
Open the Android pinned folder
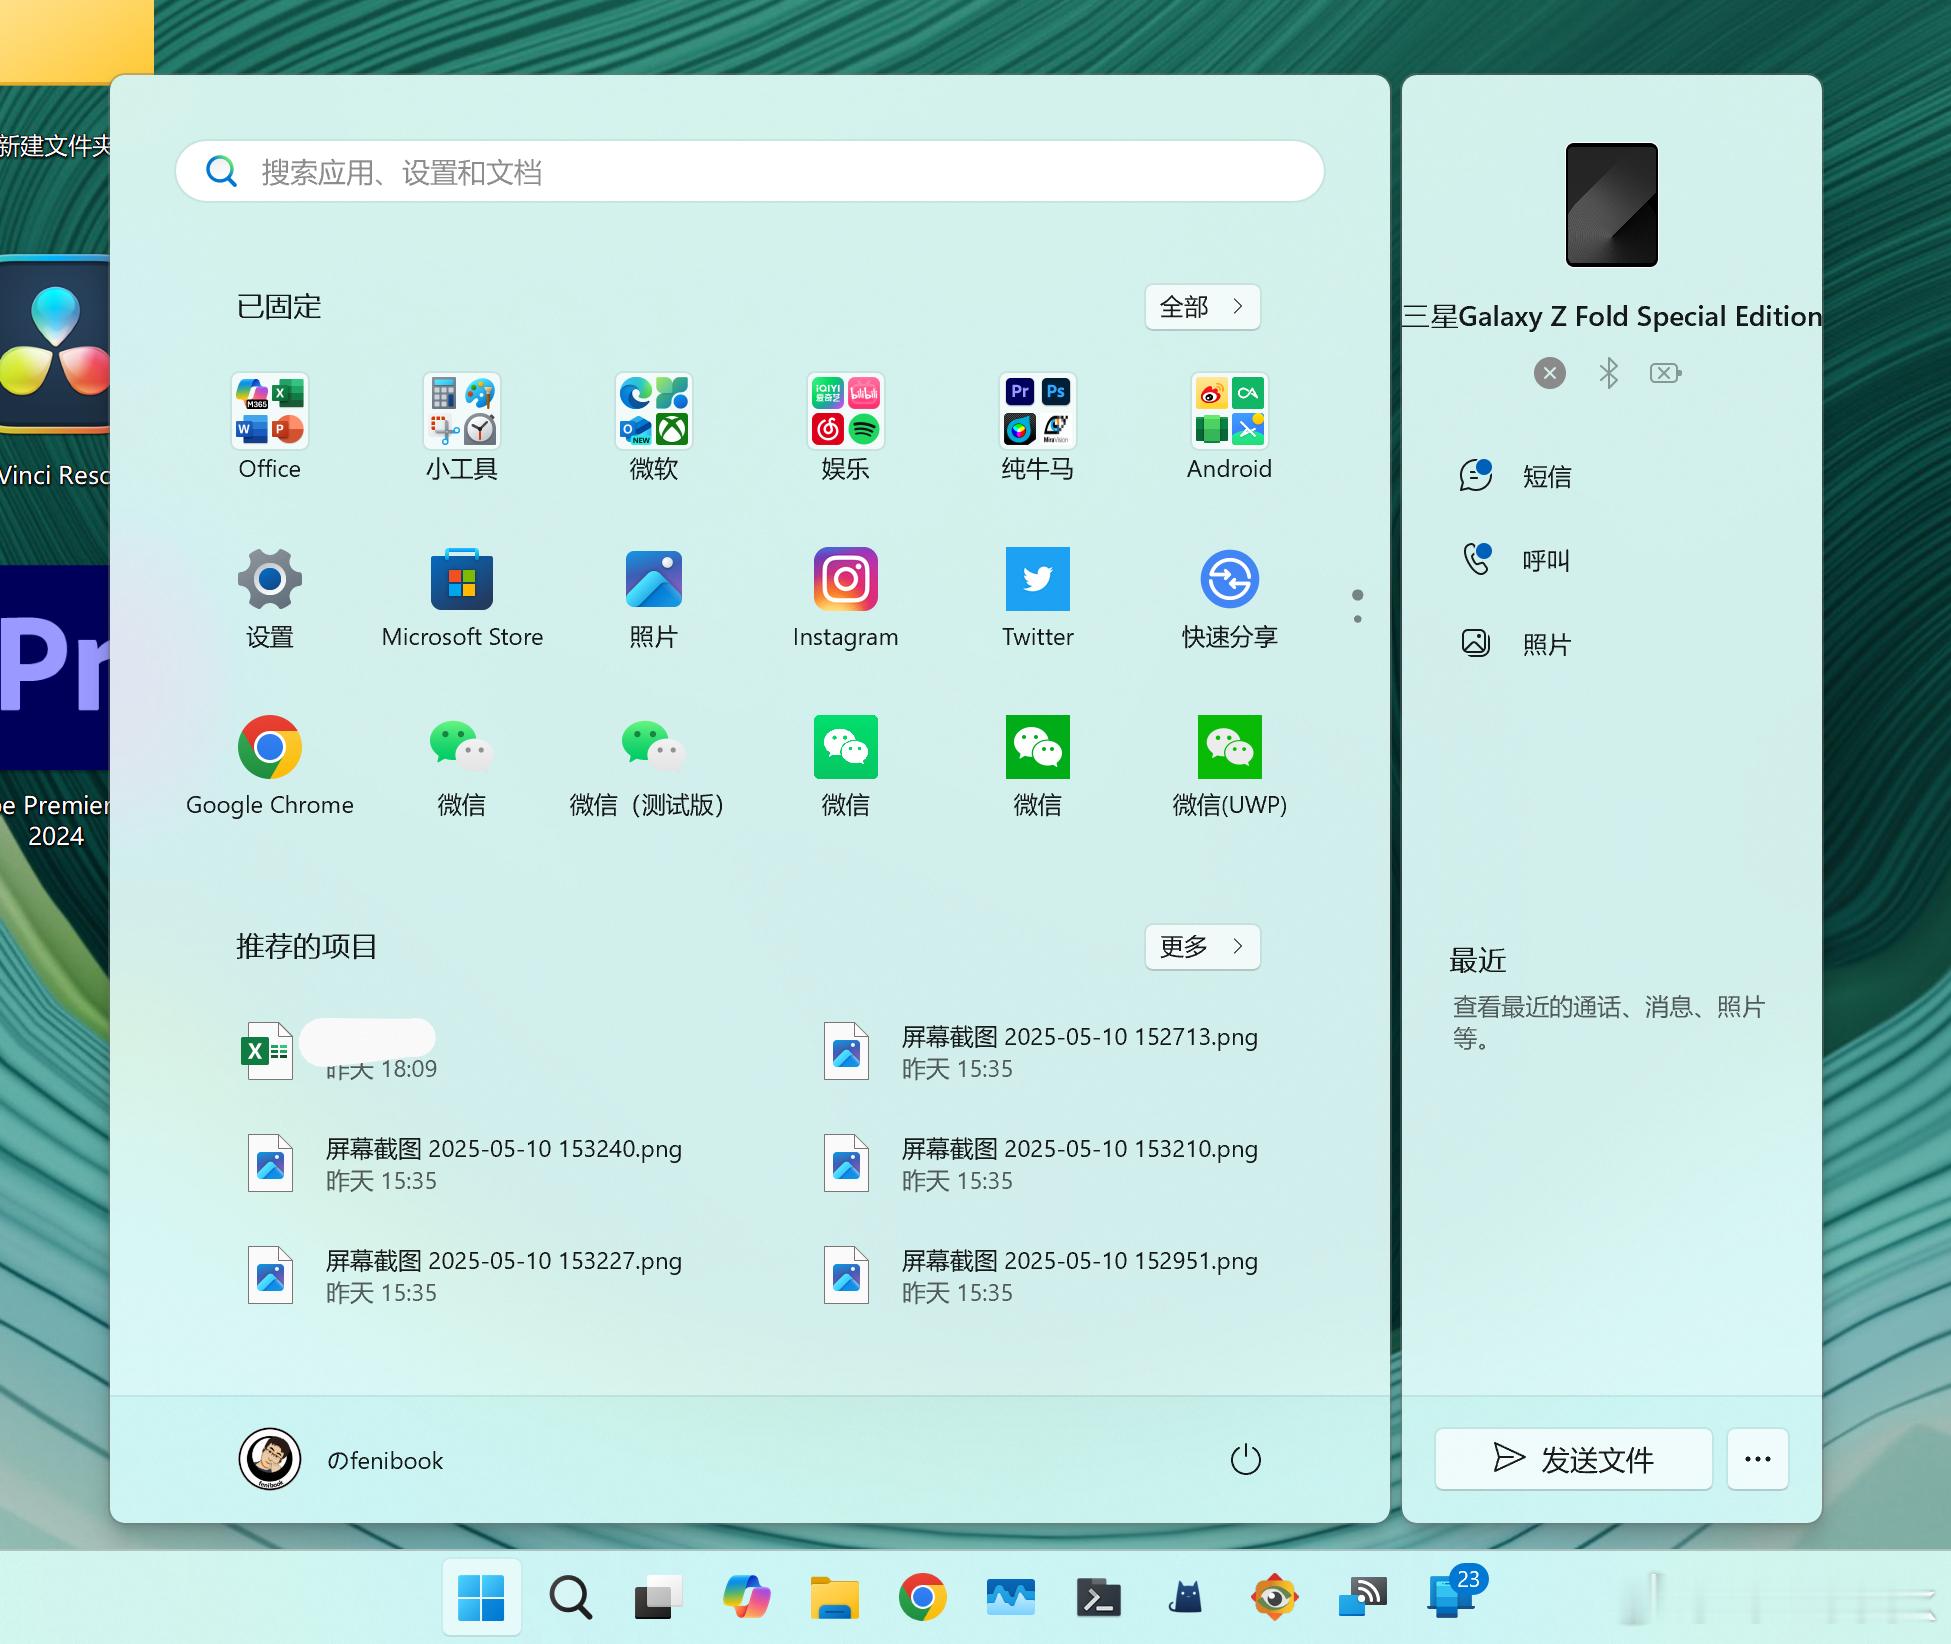point(1229,427)
